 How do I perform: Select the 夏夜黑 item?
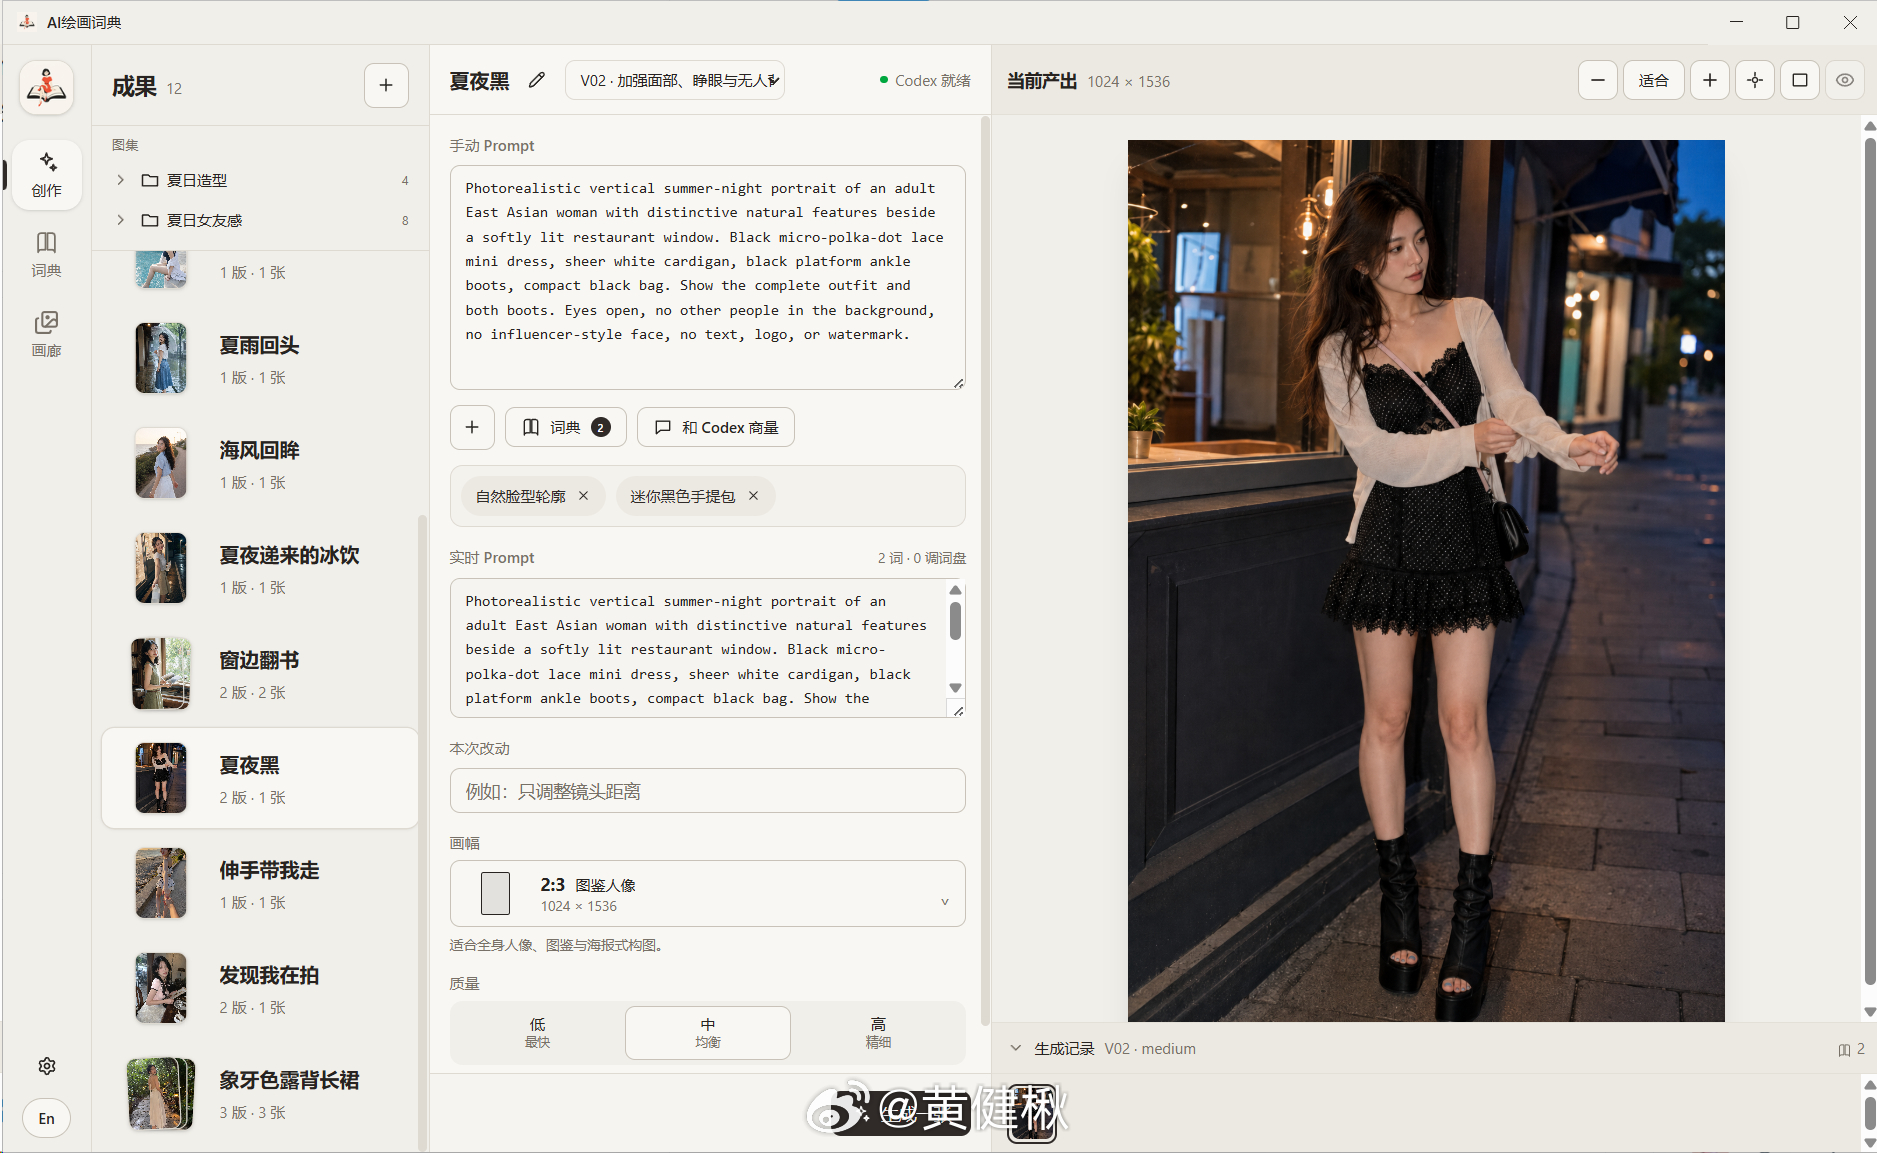(260, 778)
